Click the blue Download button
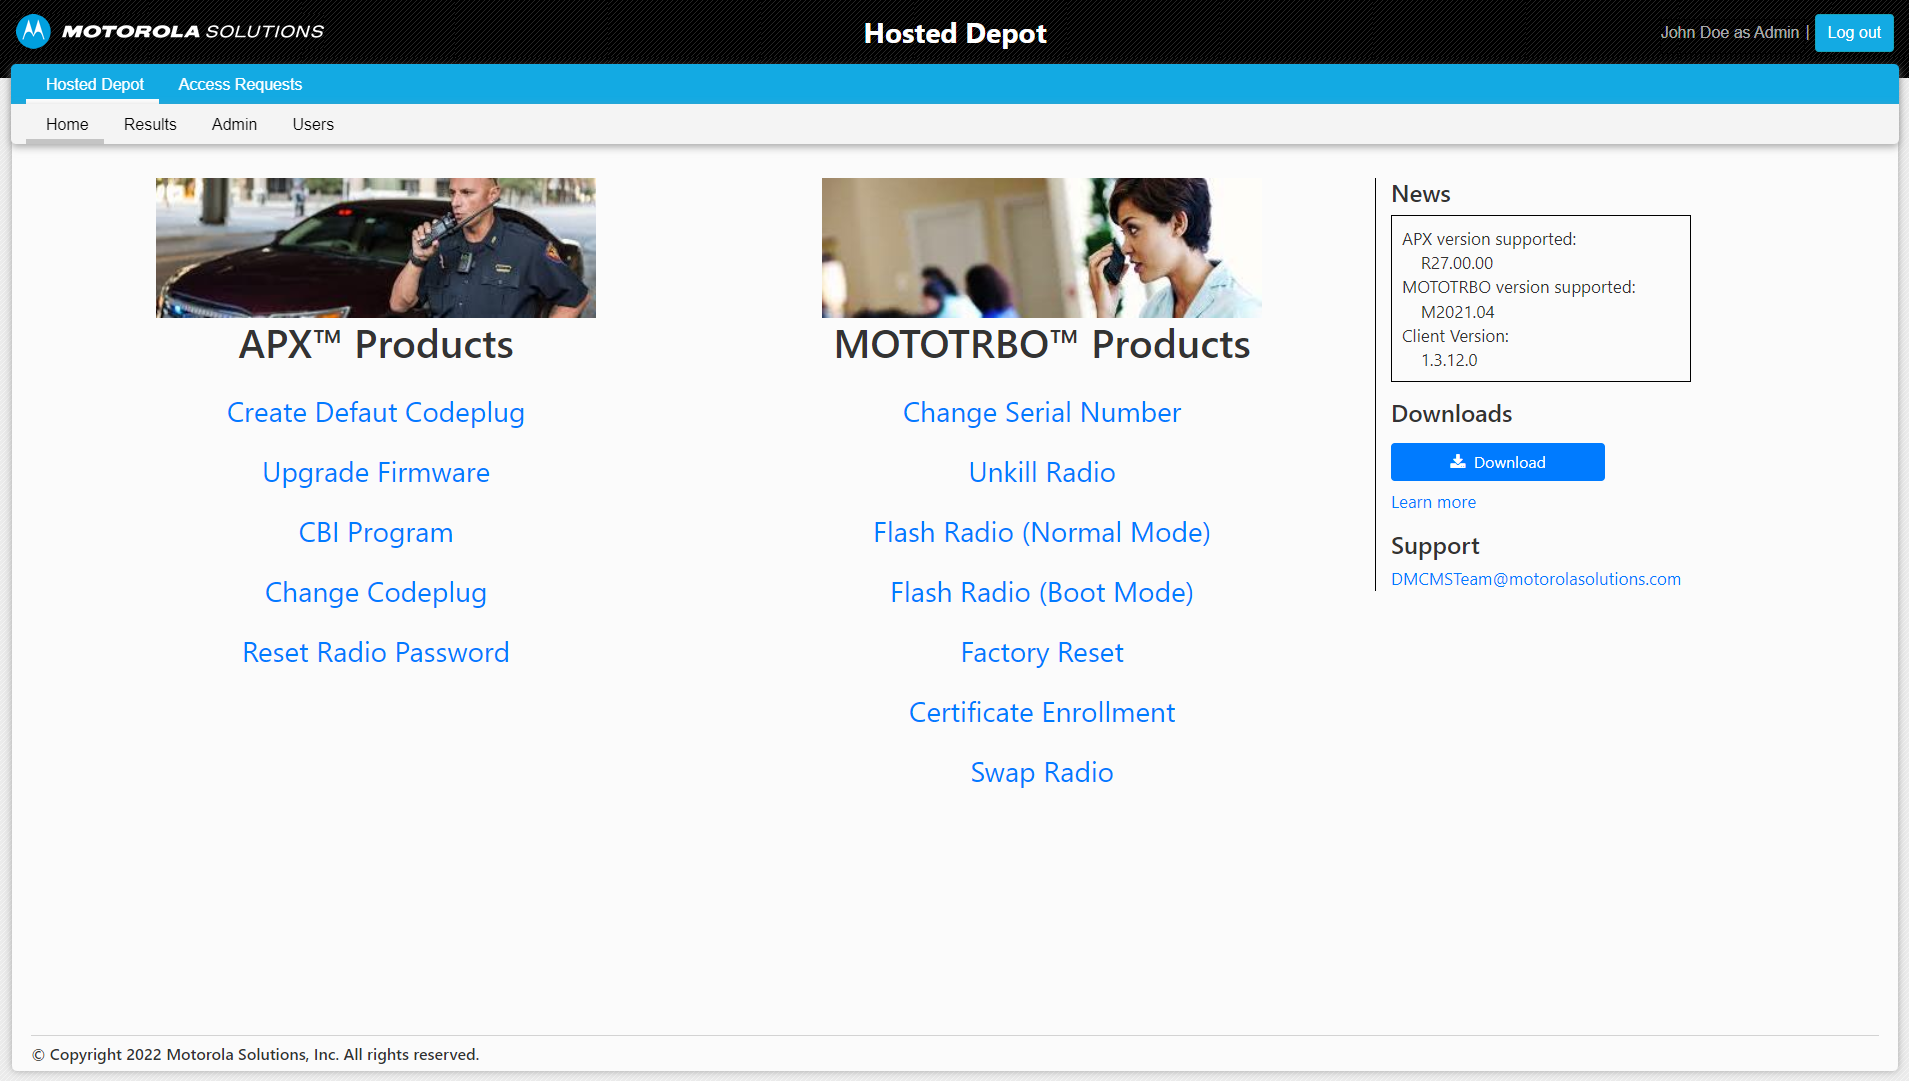1909x1081 pixels. pos(1497,462)
